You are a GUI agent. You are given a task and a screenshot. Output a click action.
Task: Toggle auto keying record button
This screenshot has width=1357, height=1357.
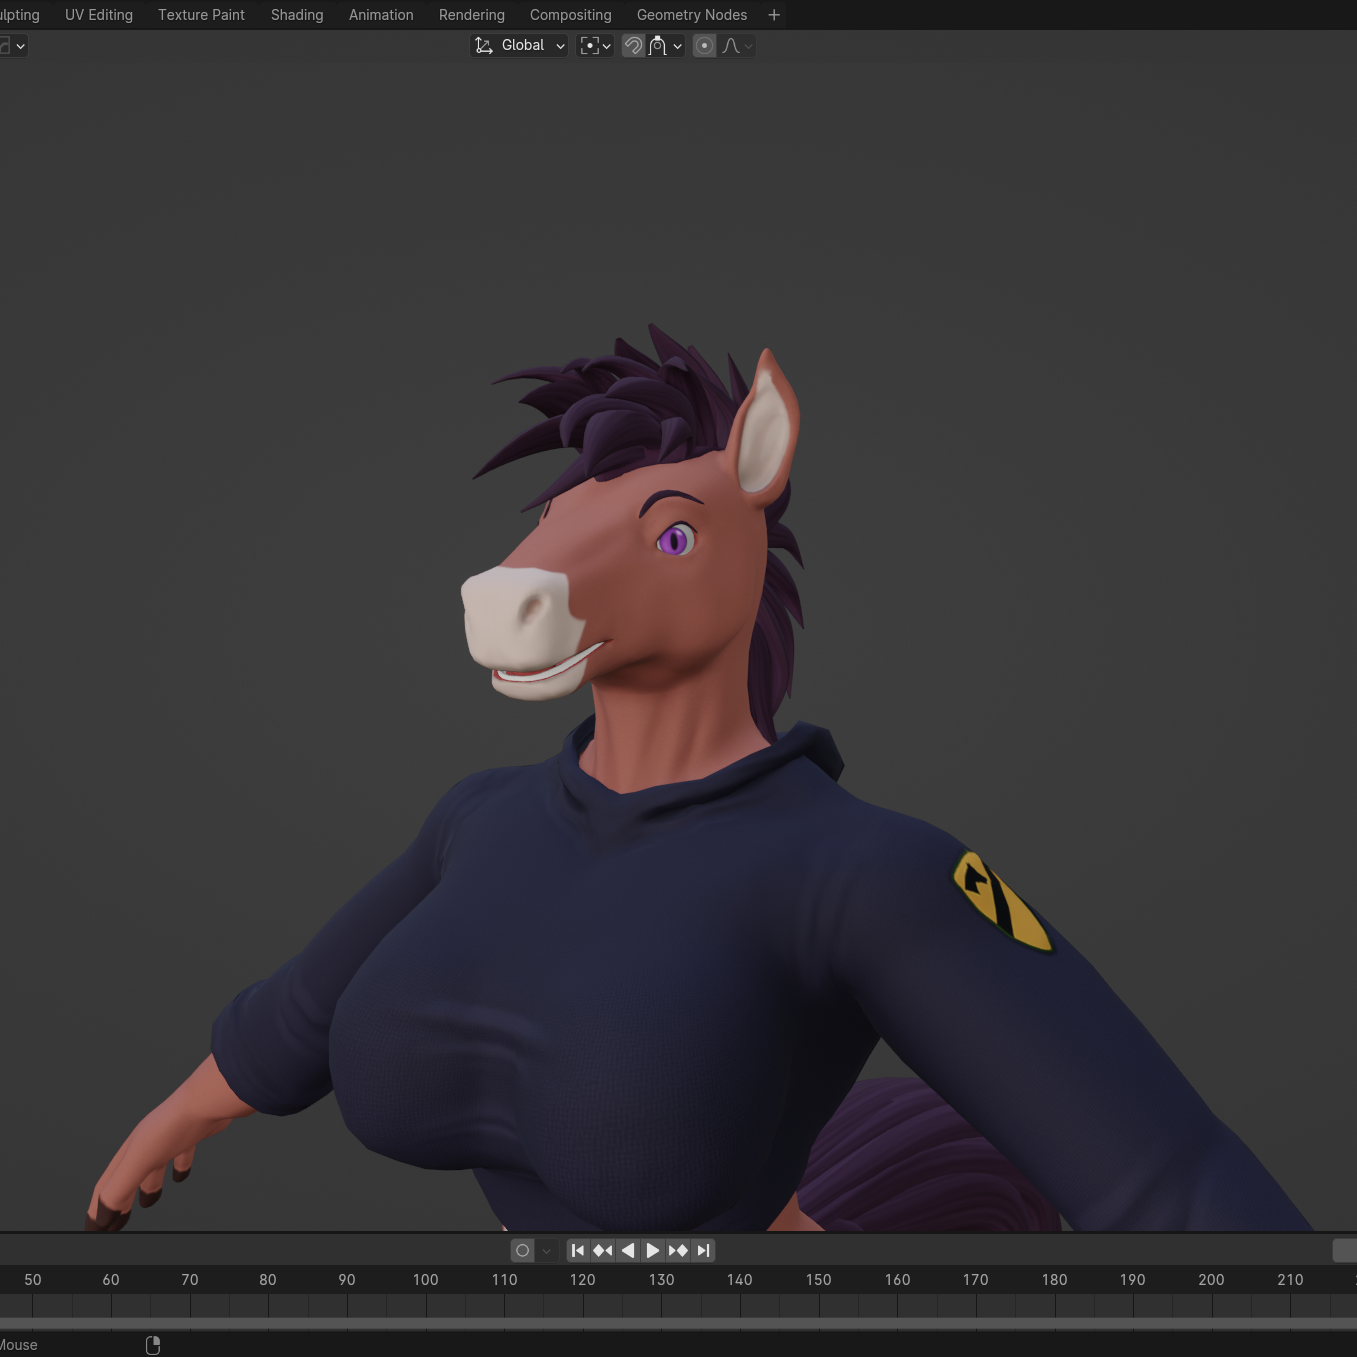point(522,1250)
